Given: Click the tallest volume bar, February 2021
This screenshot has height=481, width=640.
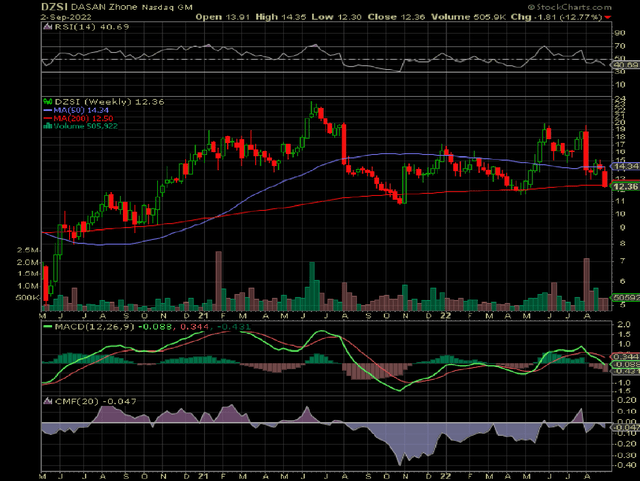Looking at the screenshot, I should point(218,281).
